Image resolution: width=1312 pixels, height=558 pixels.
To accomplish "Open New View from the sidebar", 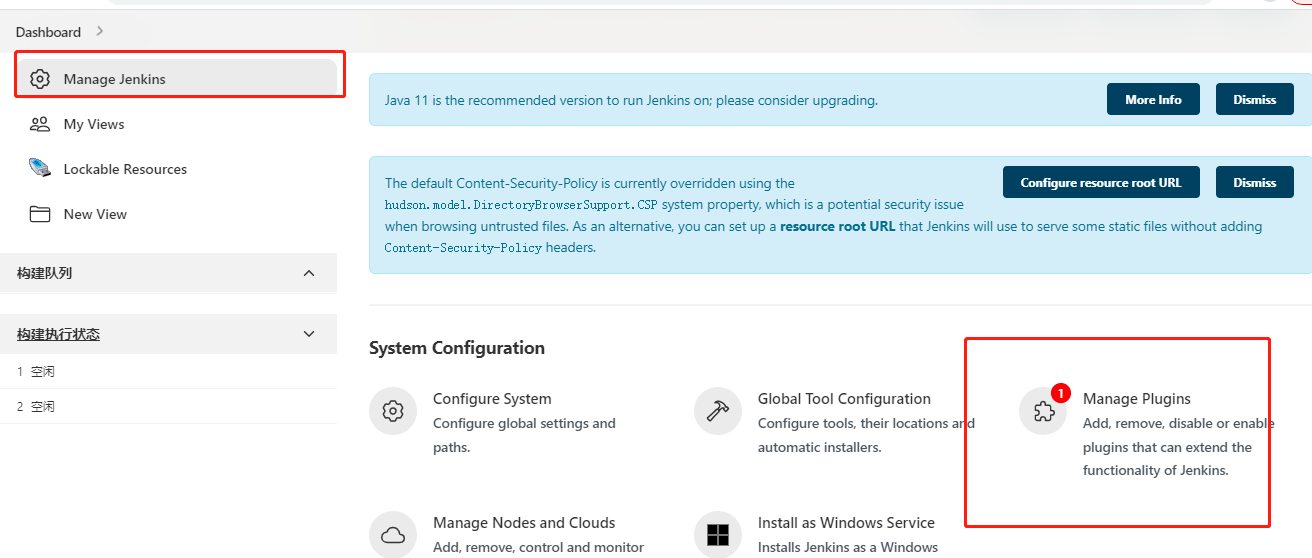I will click(x=95, y=214).
